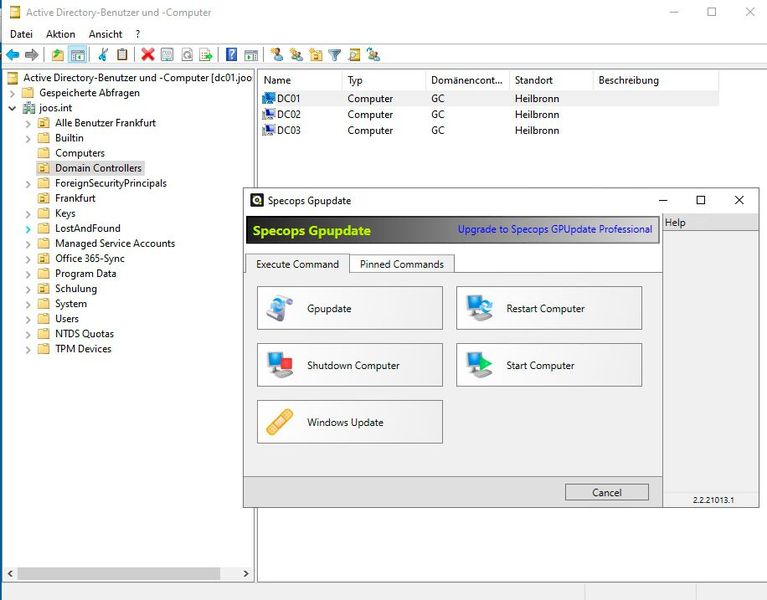Open the Aktion menu
The height and width of the screenshot is (600, 767).
[61, 34]
